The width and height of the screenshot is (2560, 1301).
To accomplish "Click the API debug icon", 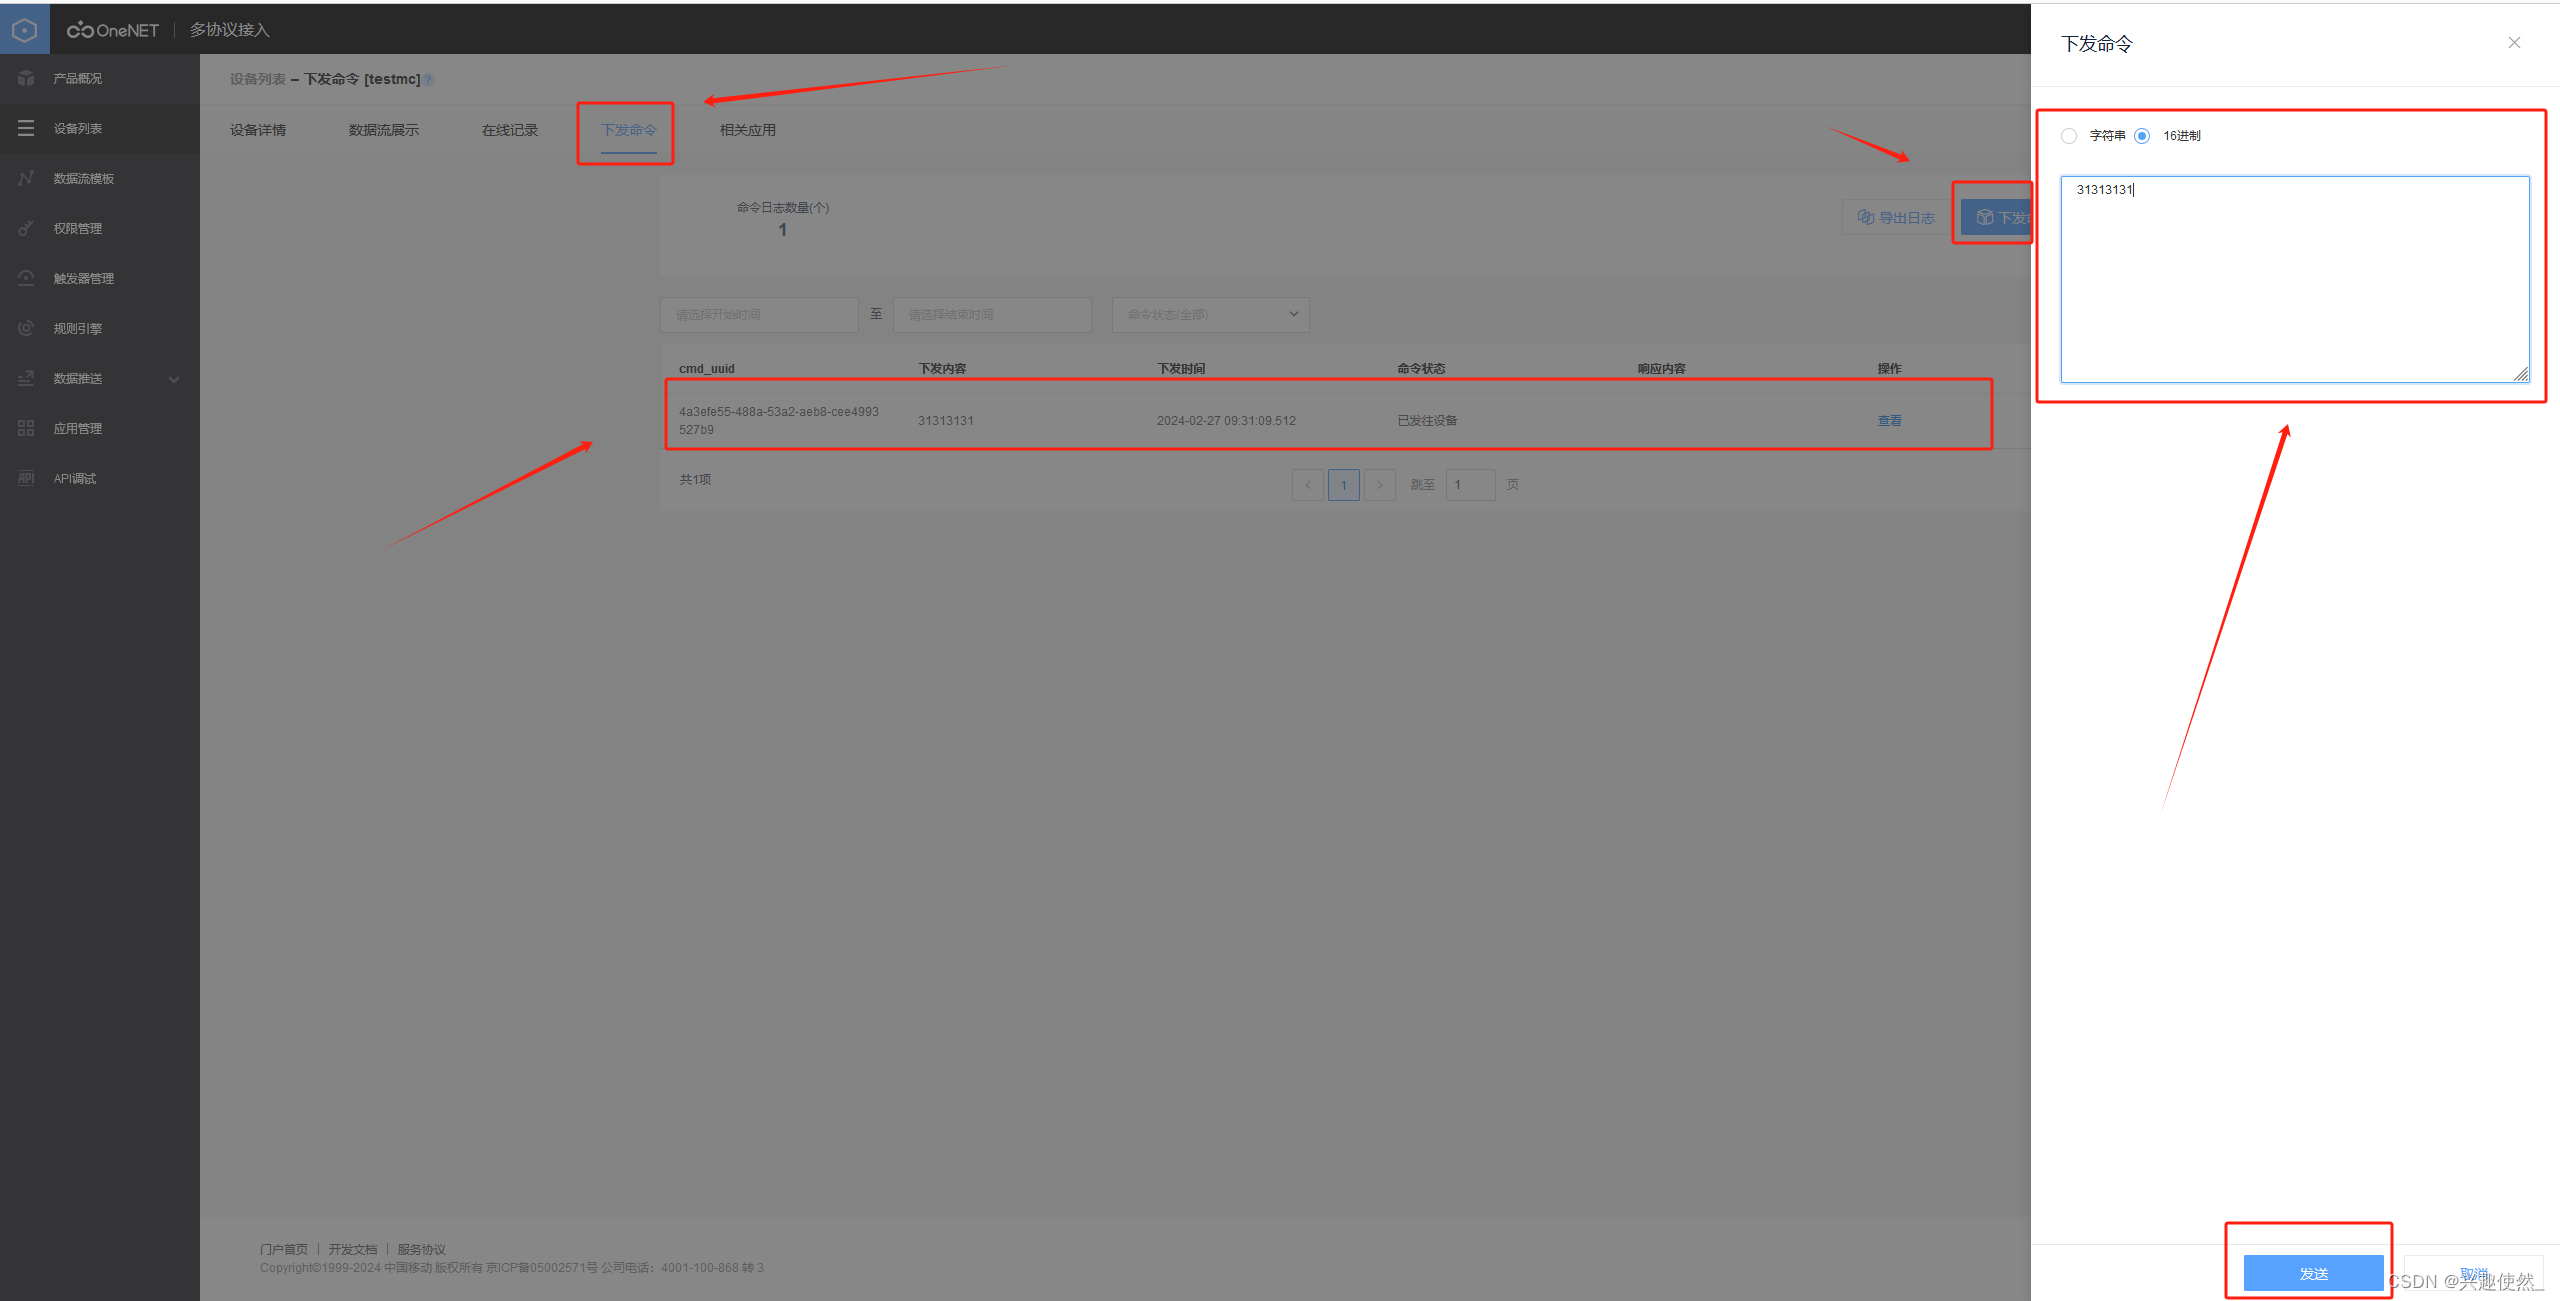I will coord(26,478).
